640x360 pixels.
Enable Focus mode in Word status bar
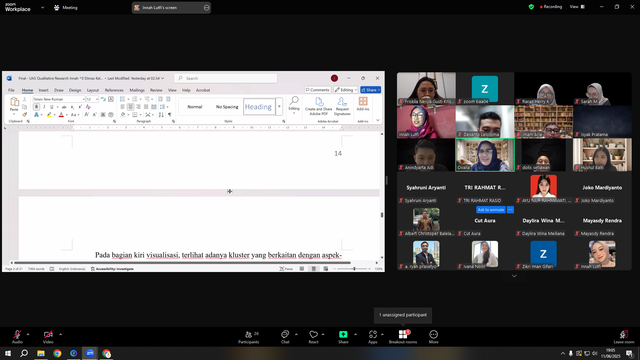pos(286,269)
